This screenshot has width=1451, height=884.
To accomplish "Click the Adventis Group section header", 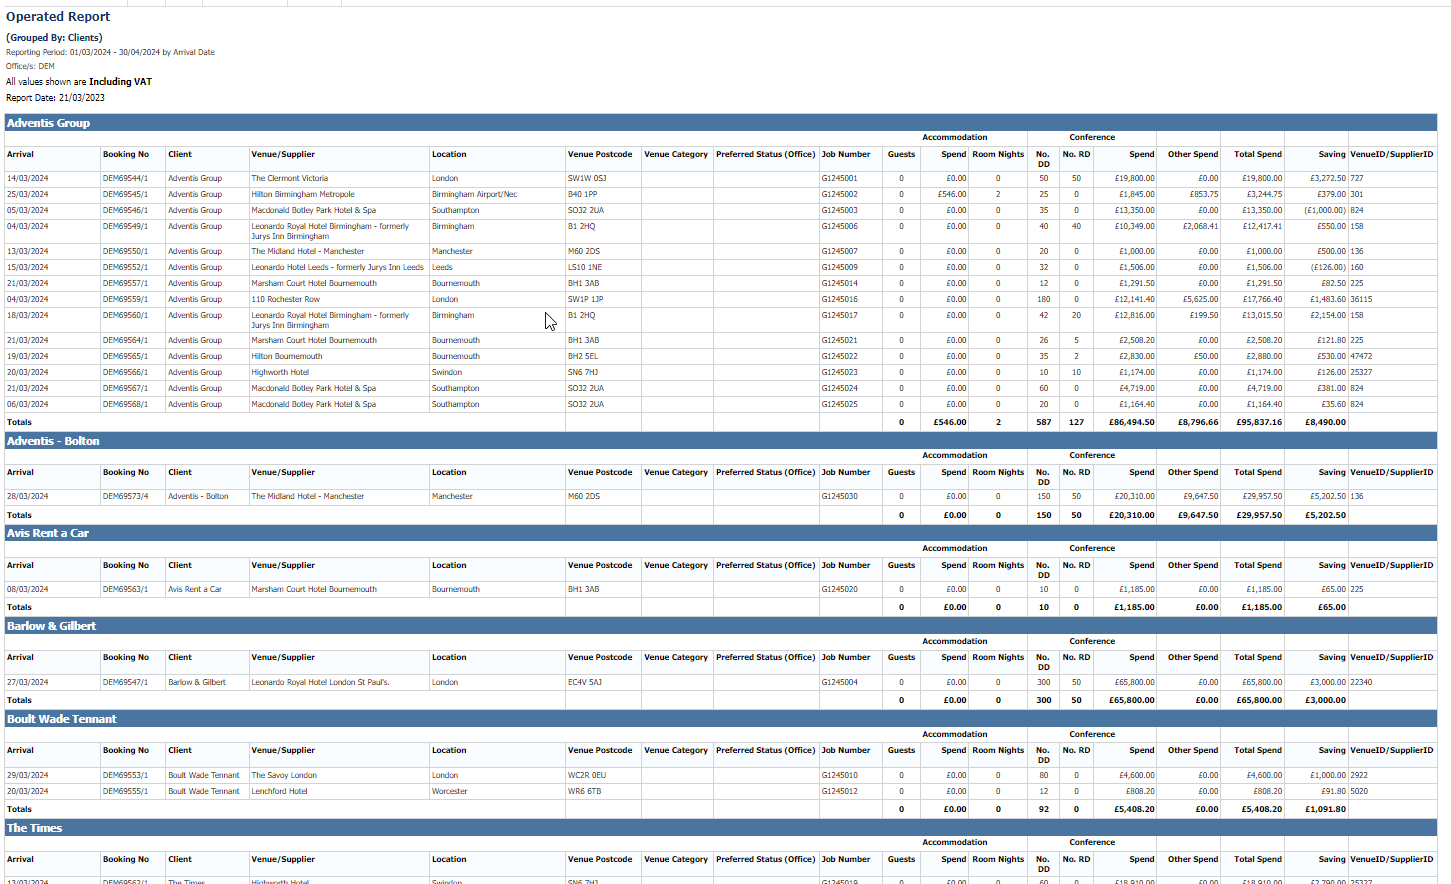I will (720, 123).
